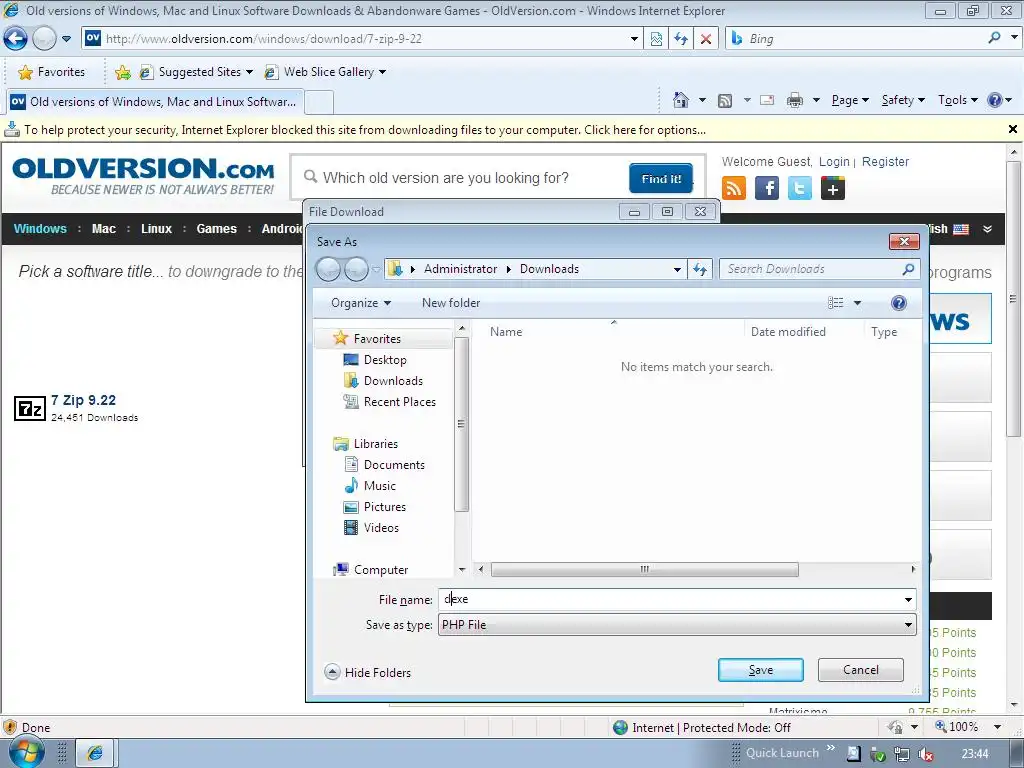Screen dimensions: 1024x768
Task: Click the RSS Feeds icon in command bar
Action: [725, 101]
